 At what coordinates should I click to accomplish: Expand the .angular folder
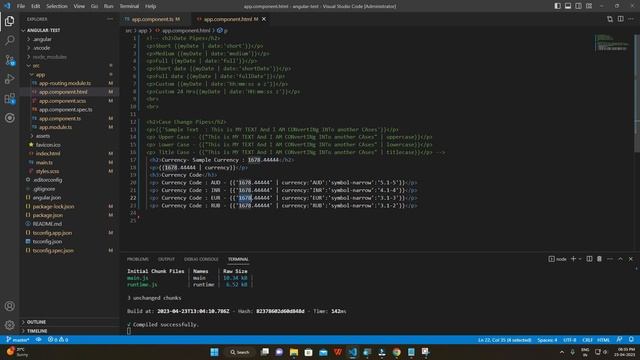coord(42,39)
